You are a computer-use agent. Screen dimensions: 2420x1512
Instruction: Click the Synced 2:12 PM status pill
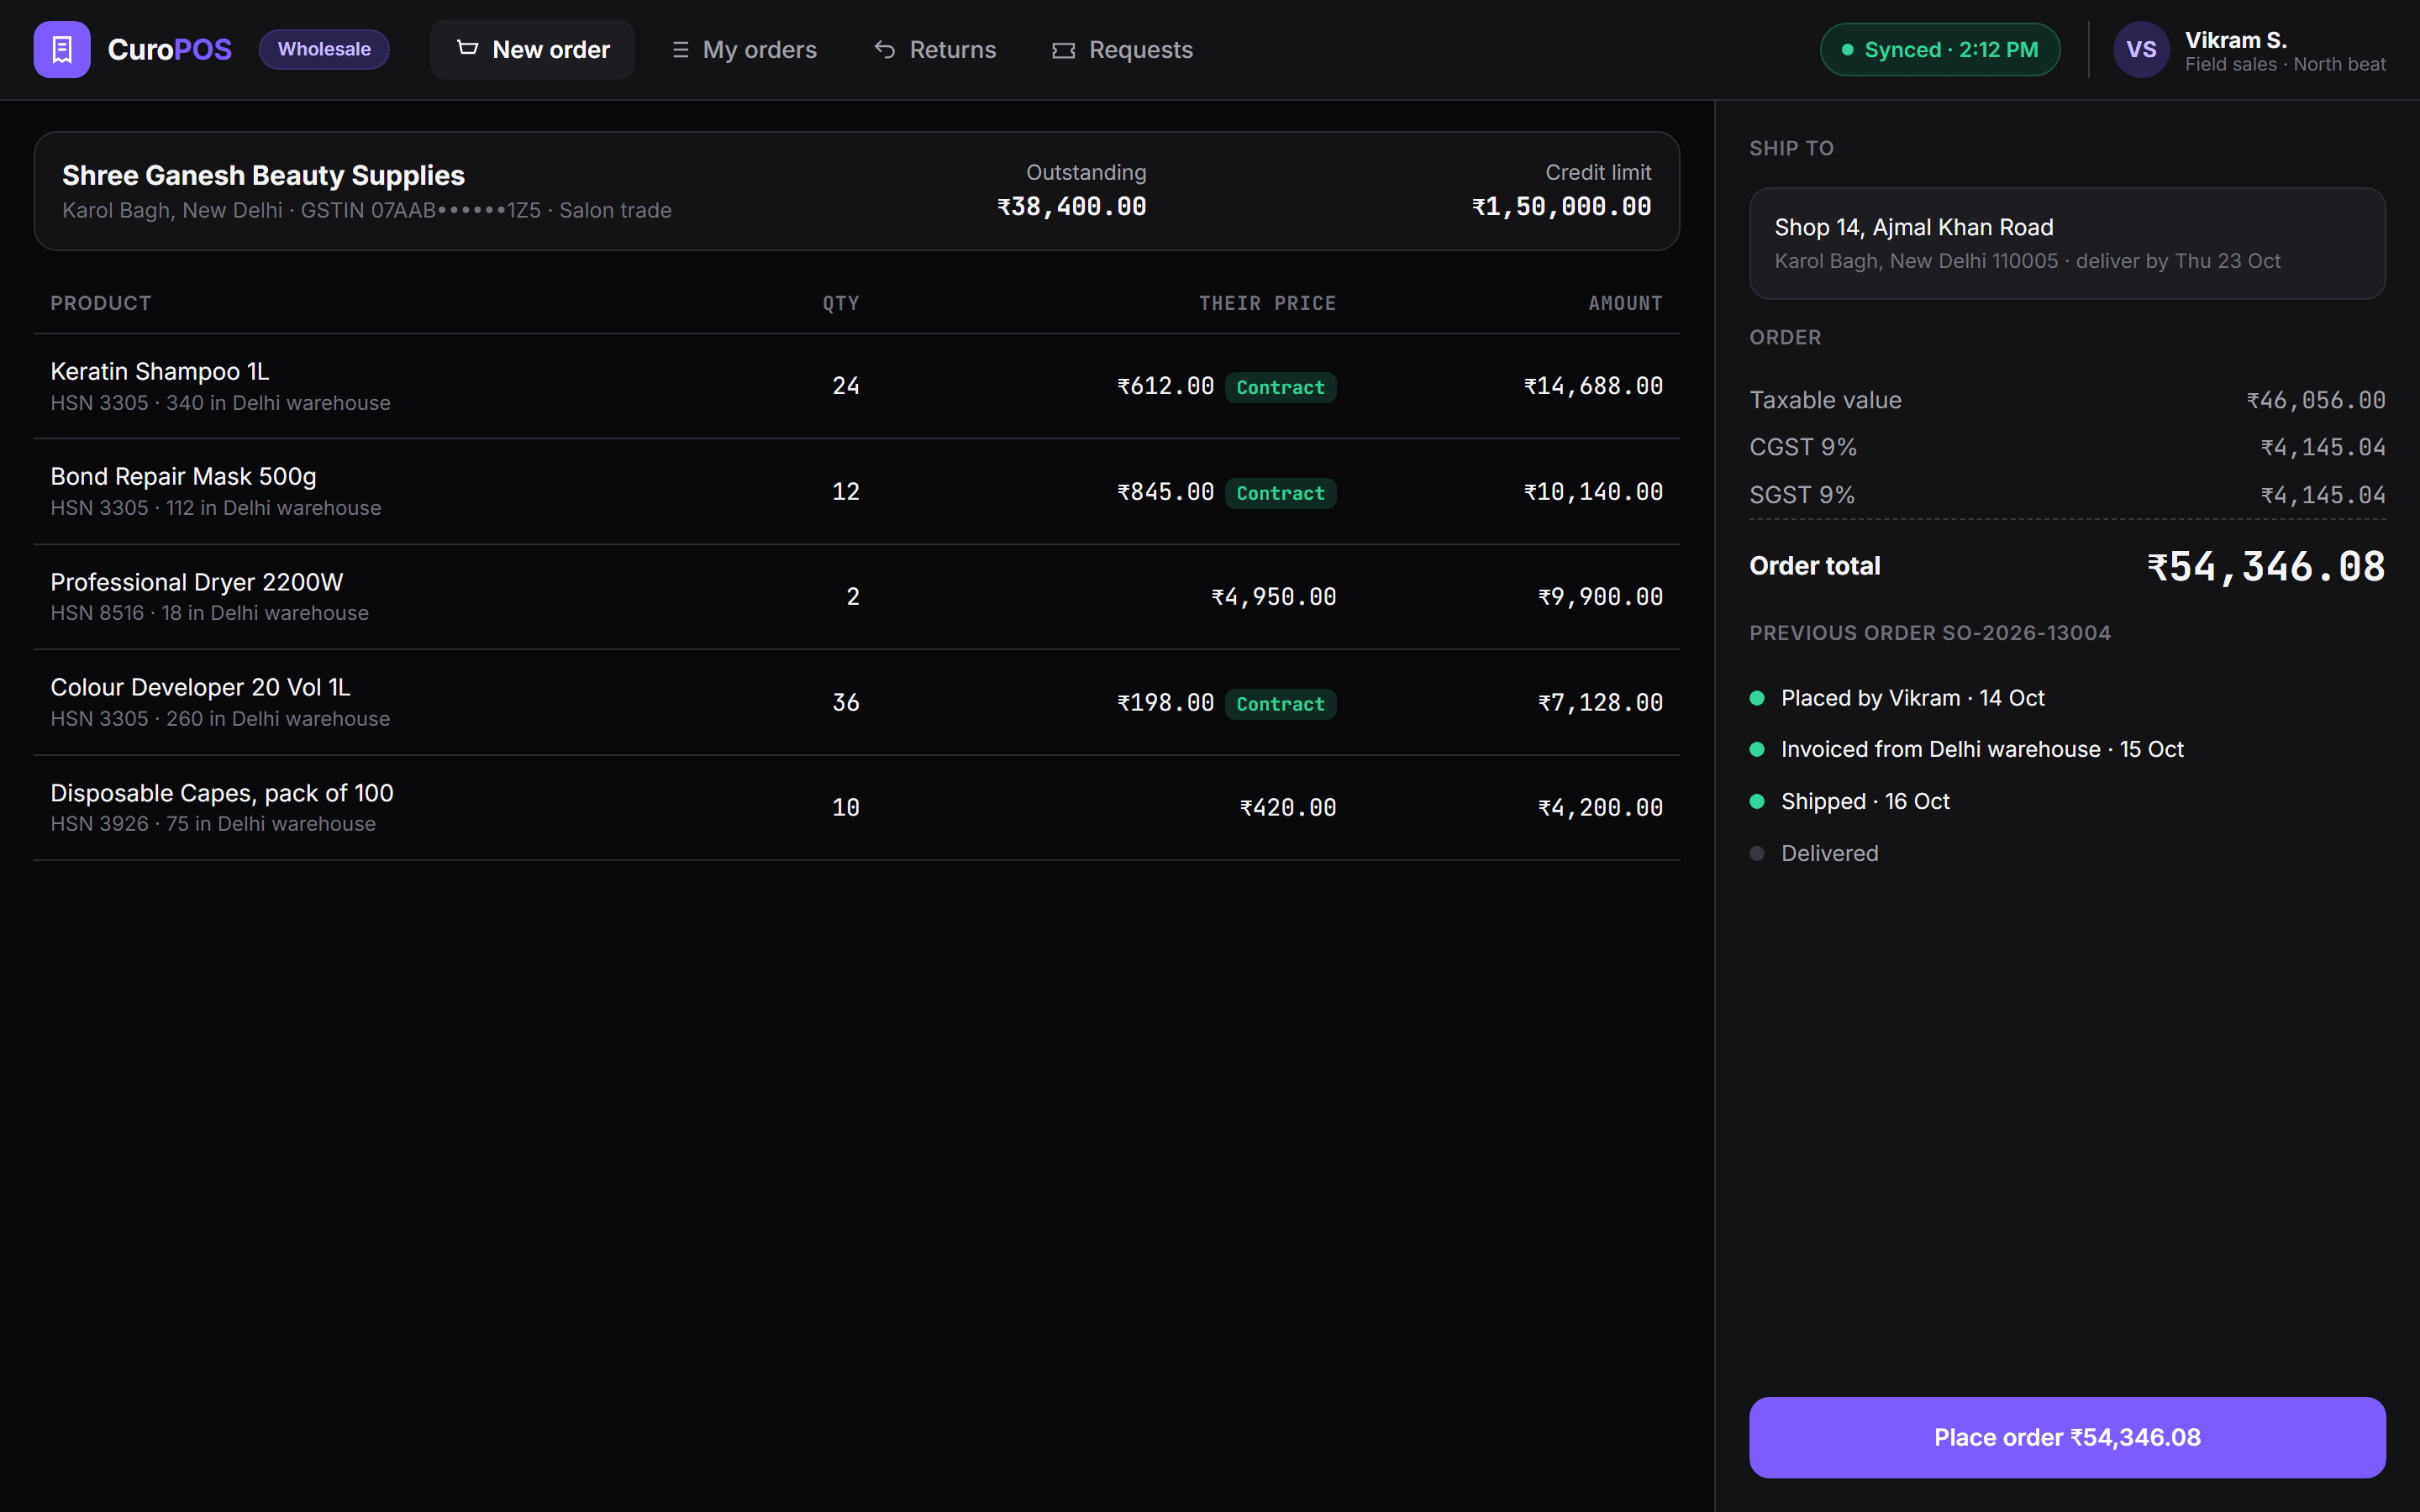click(x=1939, y=49)
